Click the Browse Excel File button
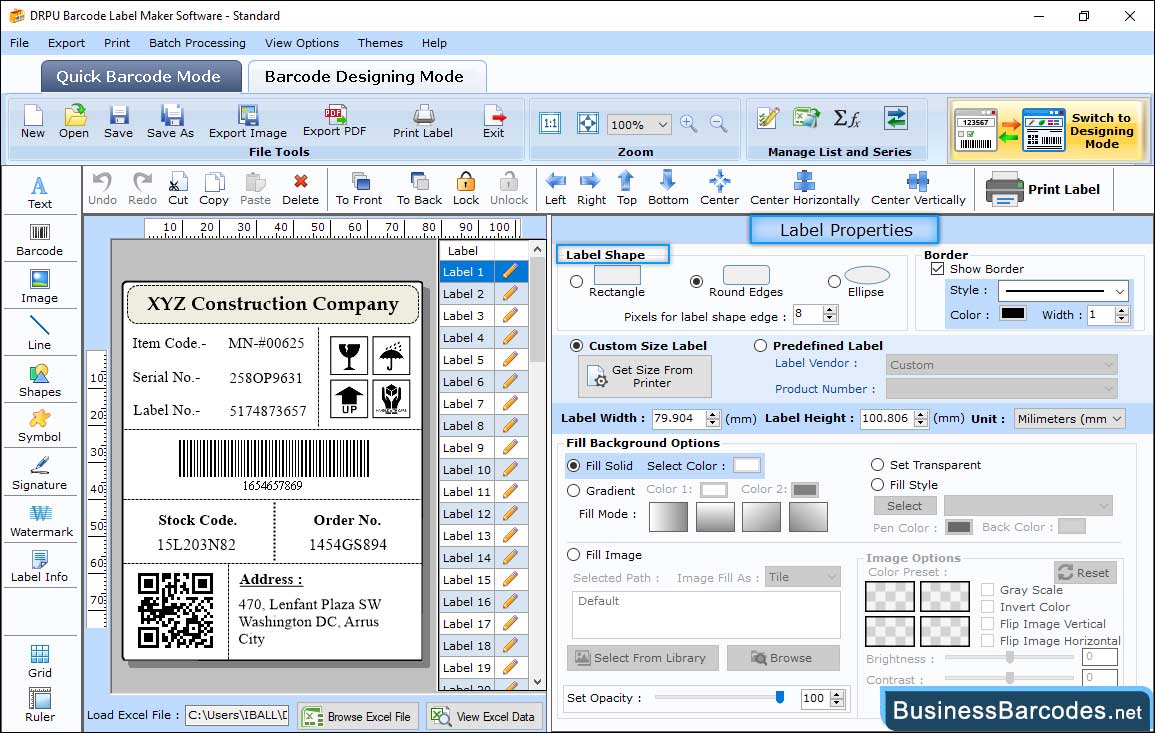Viewport: 1155px width, 733px height. coord(358,716)
